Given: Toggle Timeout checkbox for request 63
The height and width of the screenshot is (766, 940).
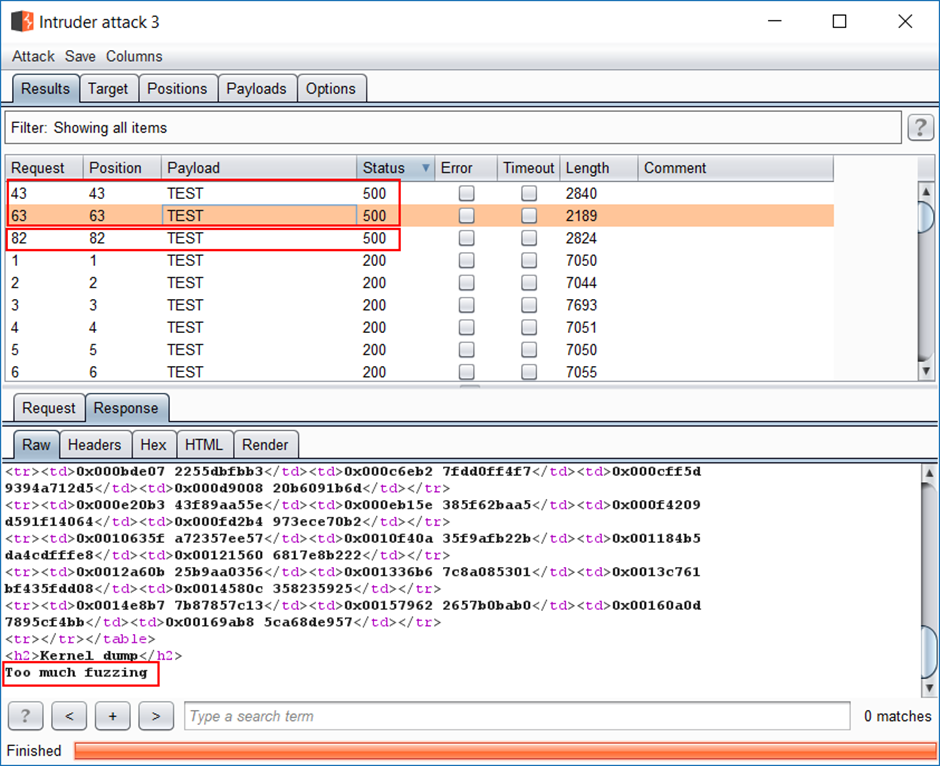Looking at the screenshot, I should pos(529,216).
